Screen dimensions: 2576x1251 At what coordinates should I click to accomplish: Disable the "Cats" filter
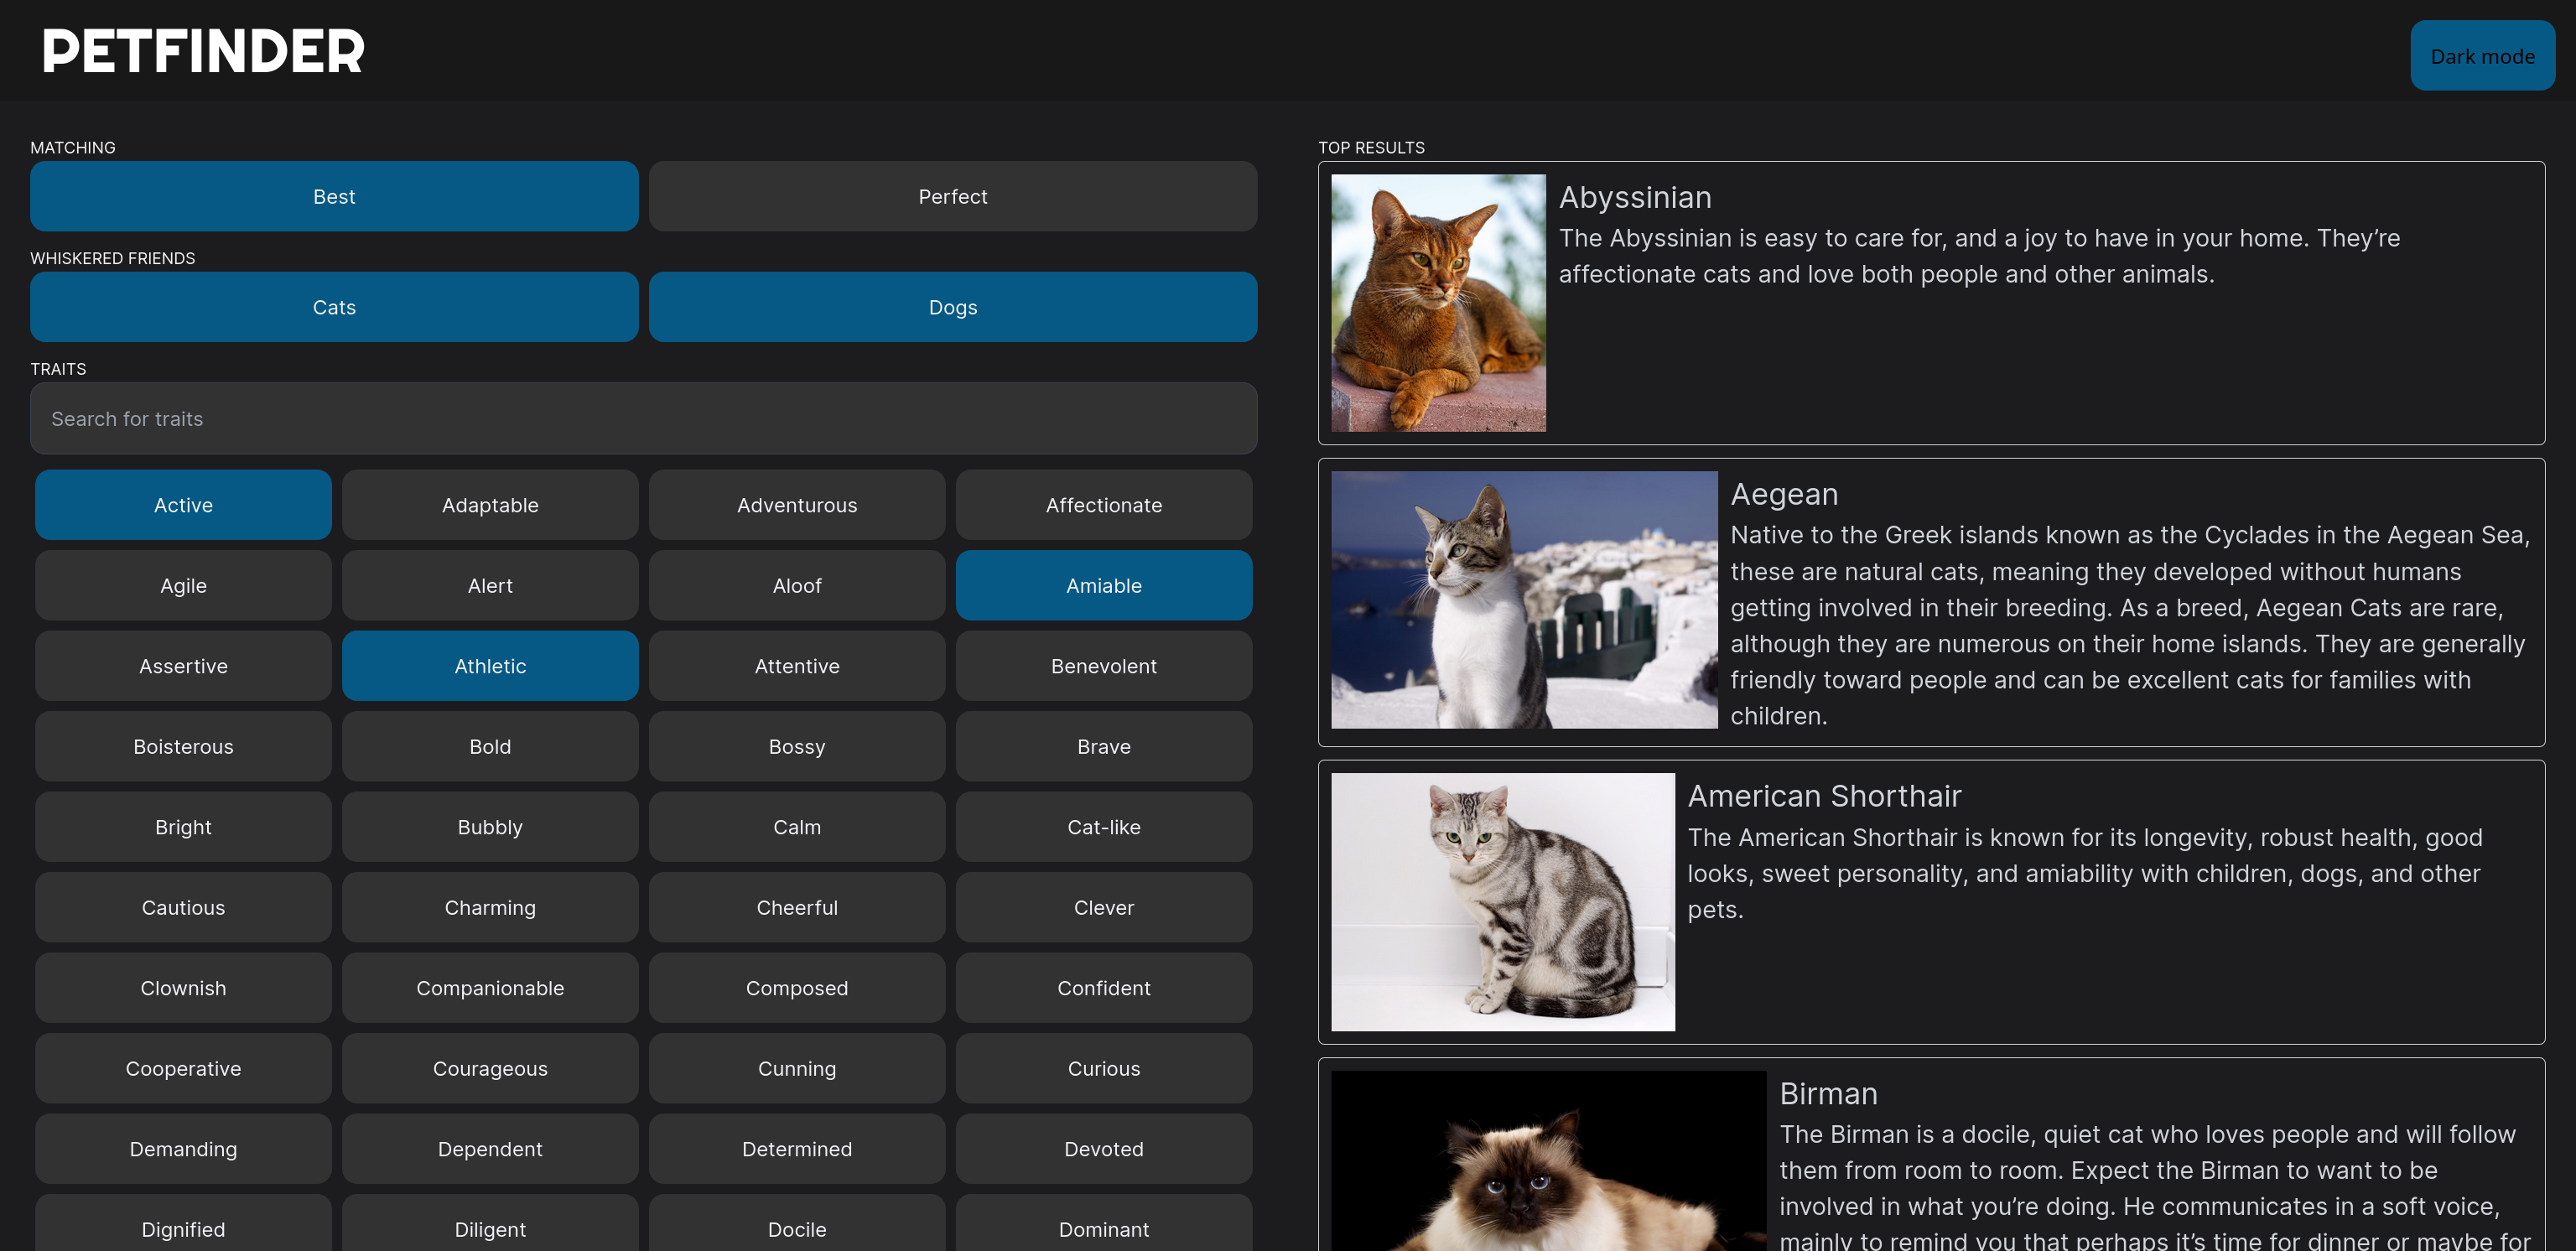tap(334, 307)
